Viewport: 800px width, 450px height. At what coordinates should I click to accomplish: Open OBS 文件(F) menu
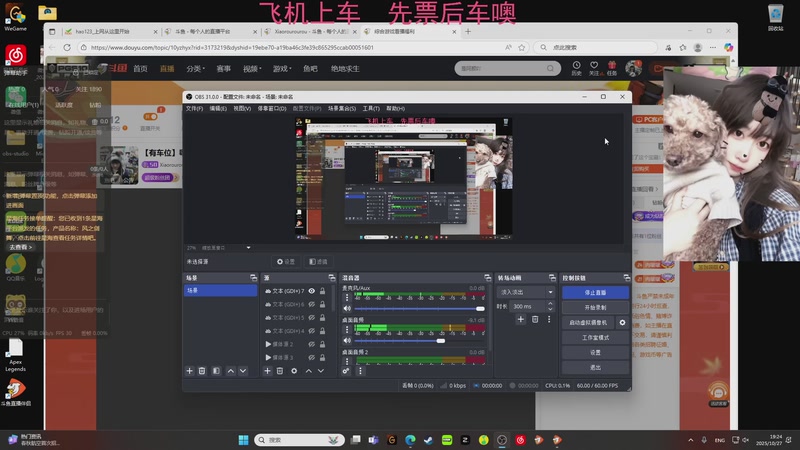(194, 108)
